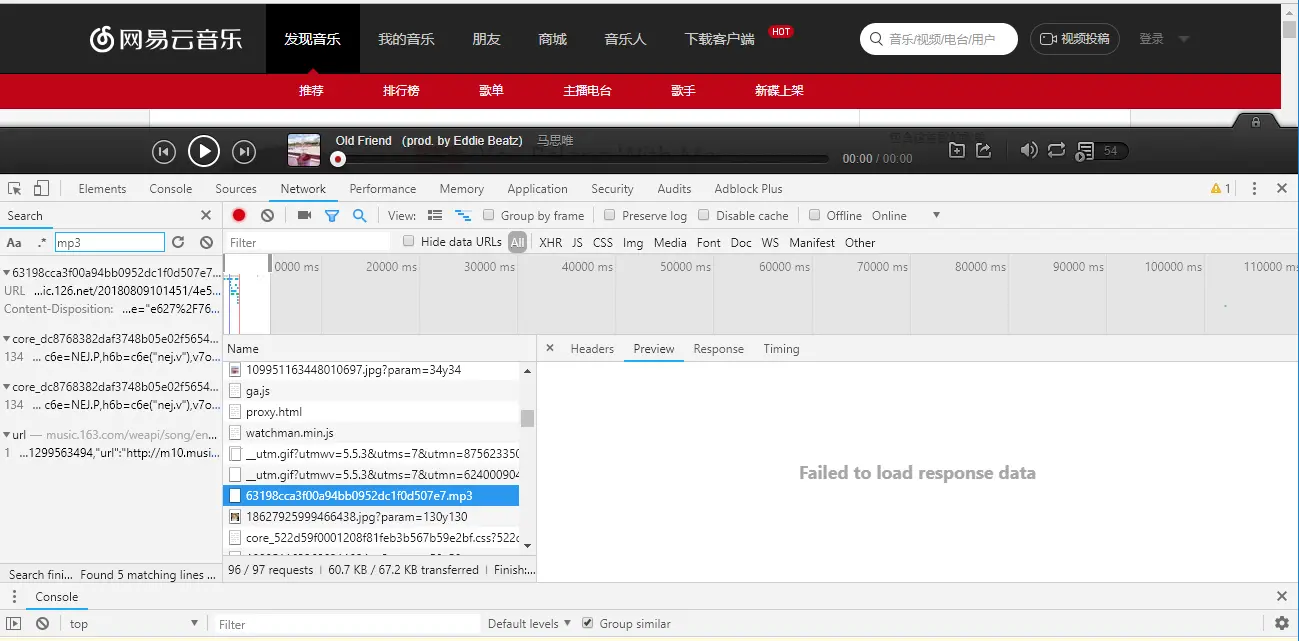Open the Online throttling dropdown

[x=906, y=215]
